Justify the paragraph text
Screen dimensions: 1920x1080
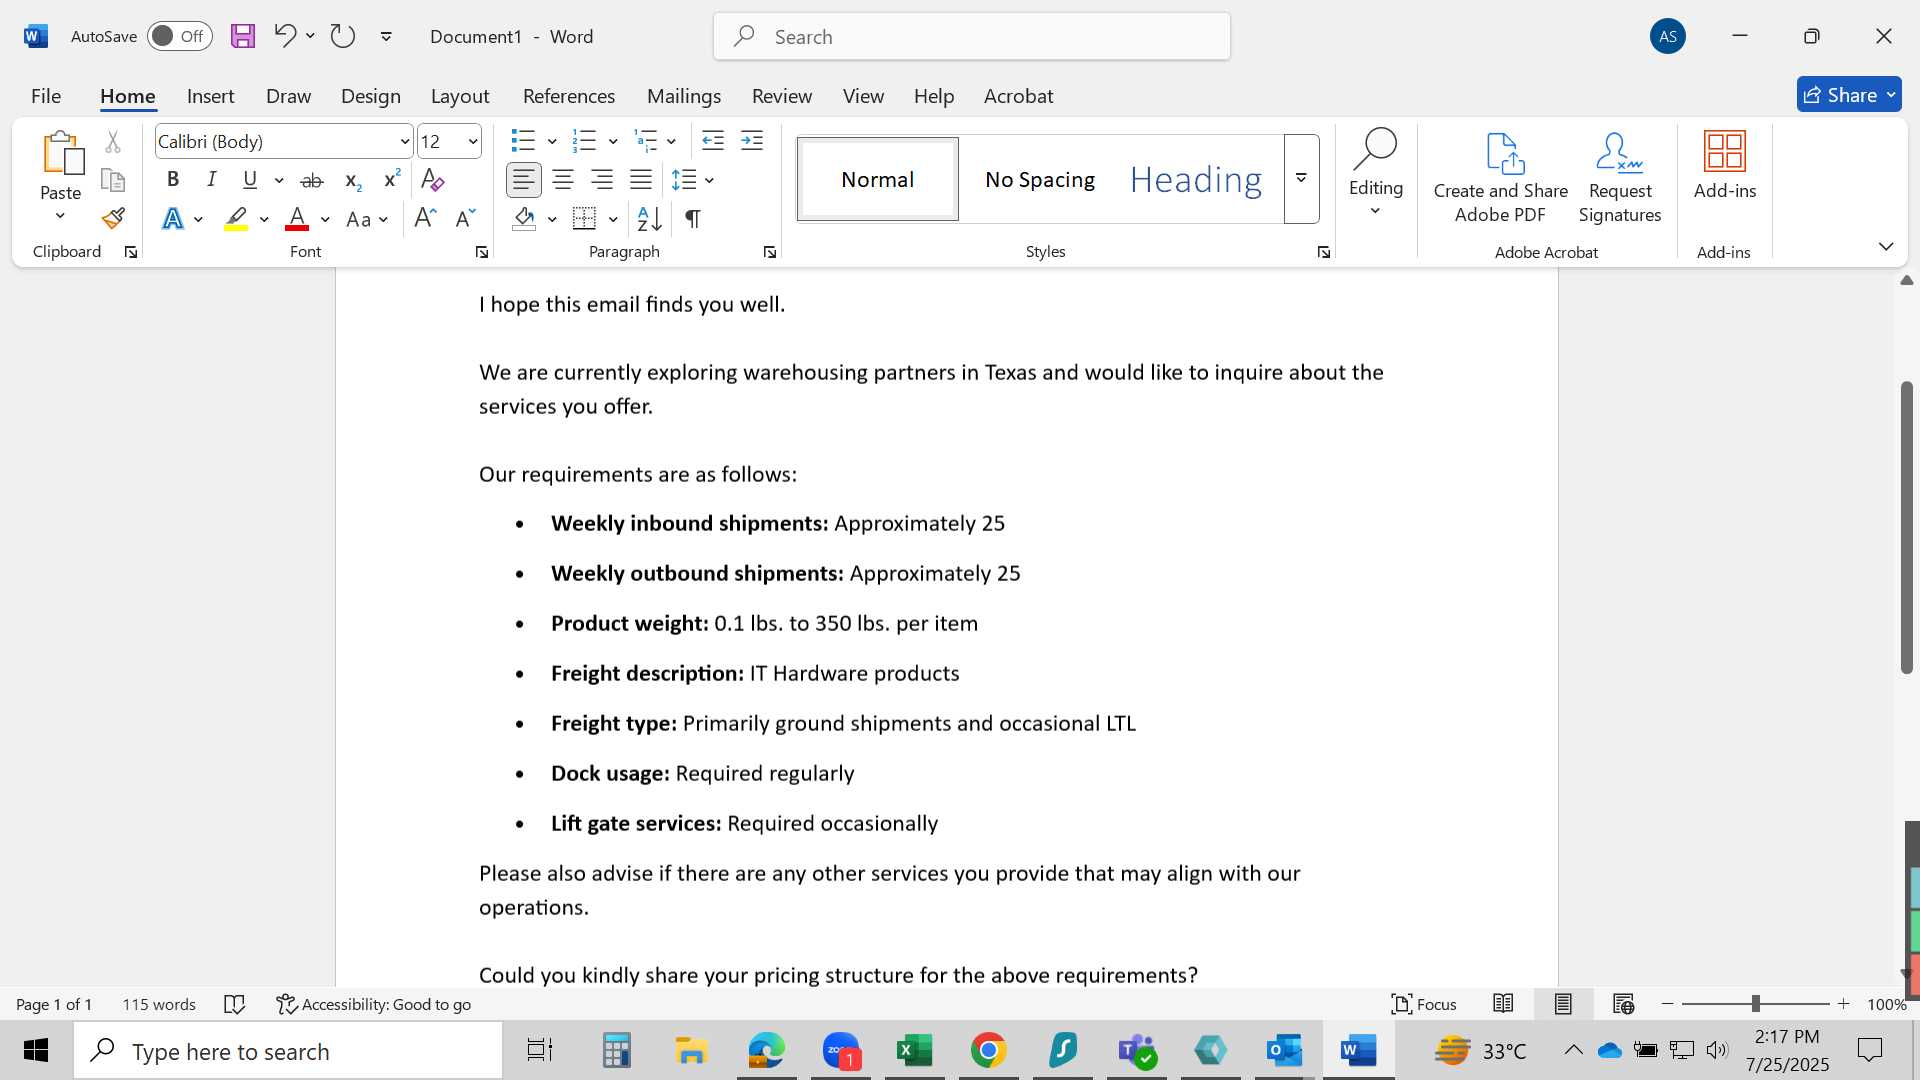[x=641, y=180]
